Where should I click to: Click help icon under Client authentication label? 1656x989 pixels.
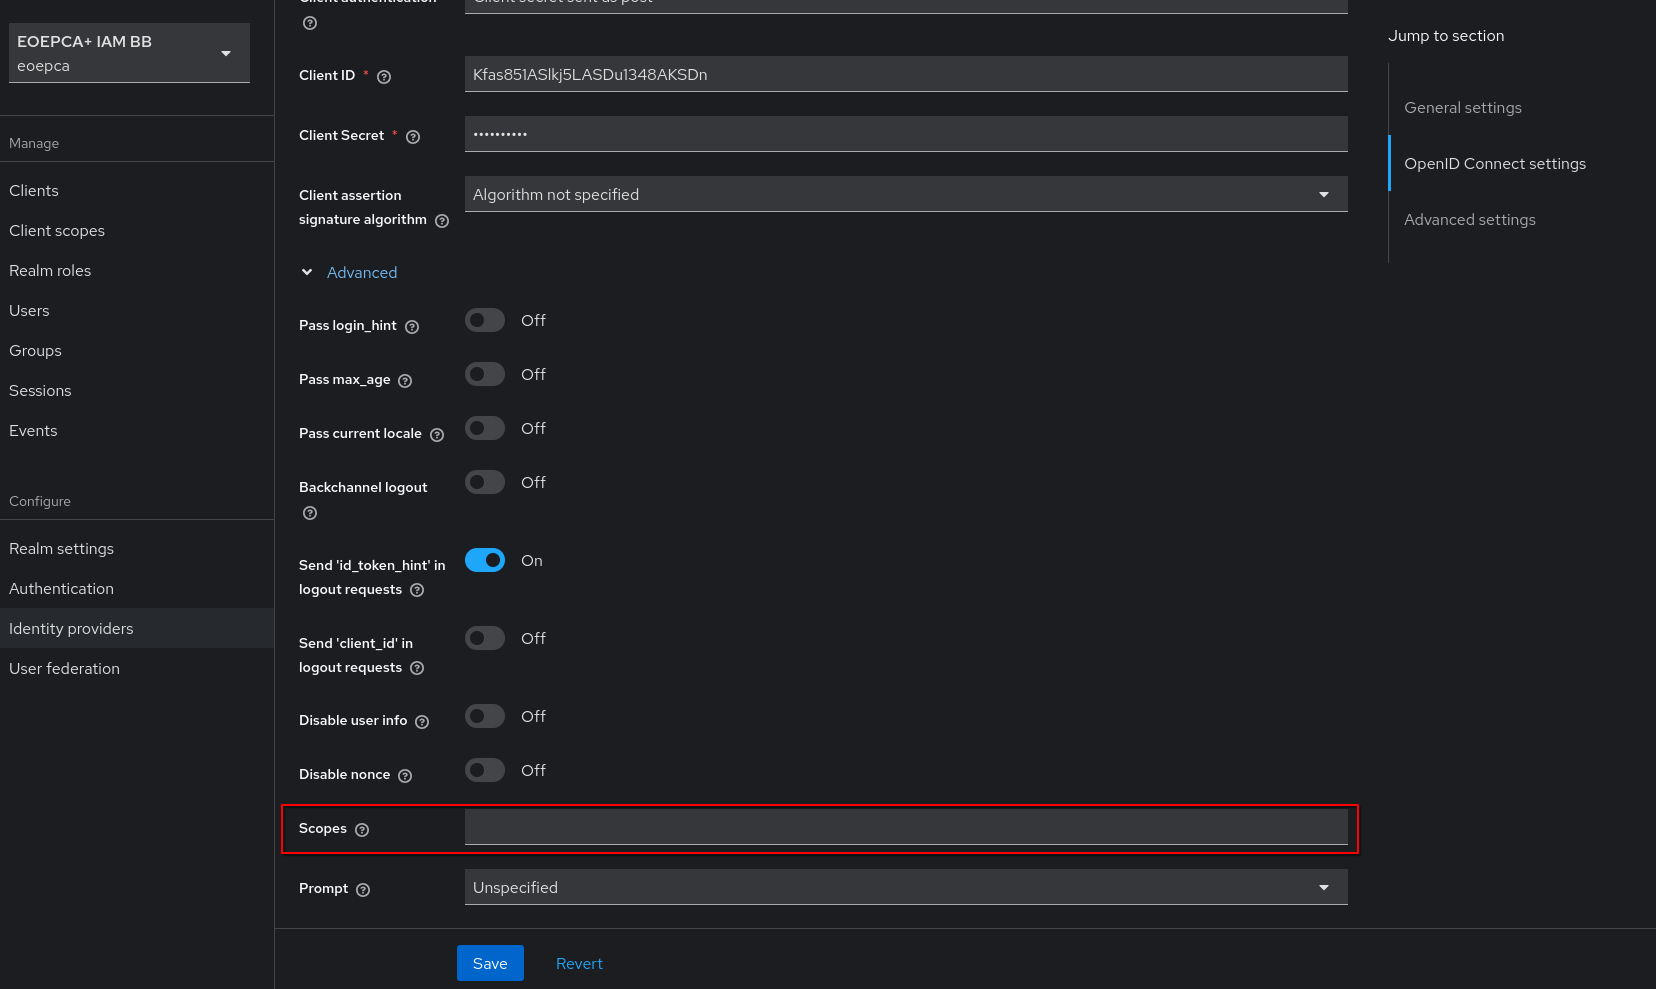tap(310, 23)
